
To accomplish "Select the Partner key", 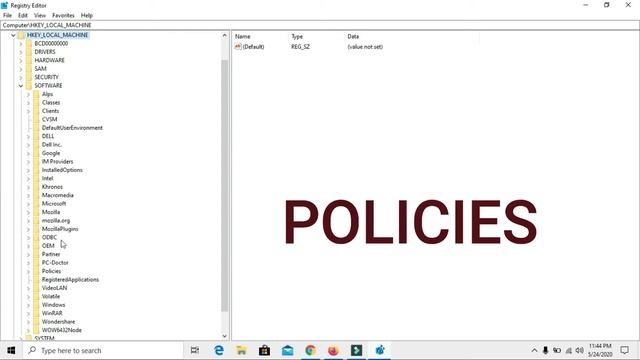I will (51, 254).
